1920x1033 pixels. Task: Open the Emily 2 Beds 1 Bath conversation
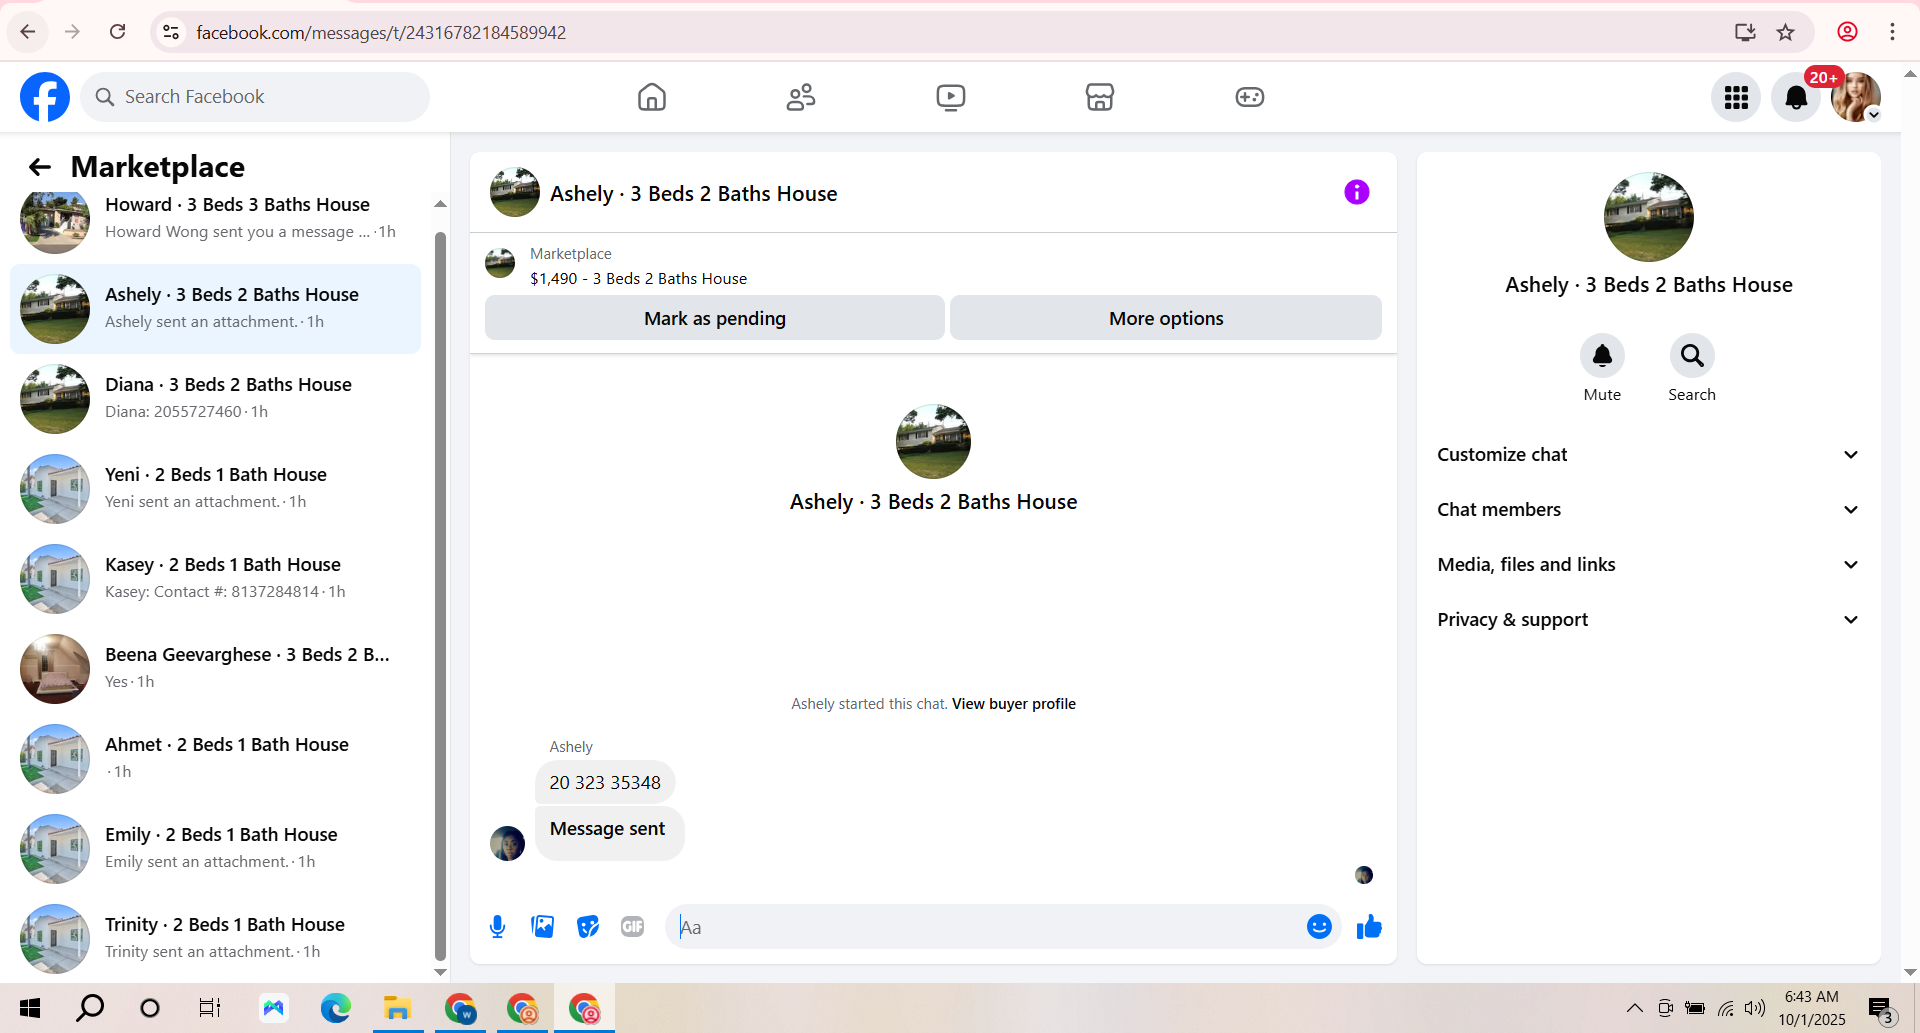[215, 849]
